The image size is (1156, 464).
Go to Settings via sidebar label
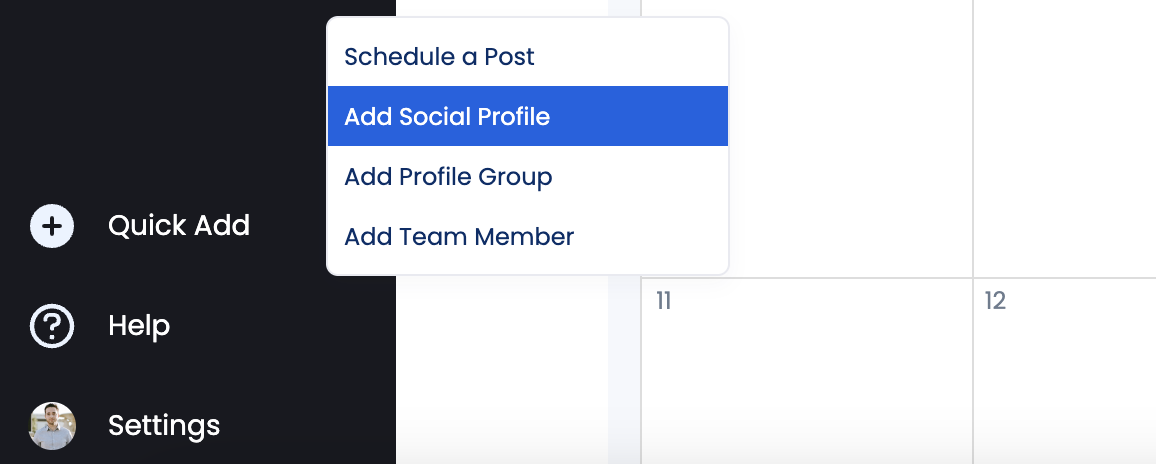164,426
